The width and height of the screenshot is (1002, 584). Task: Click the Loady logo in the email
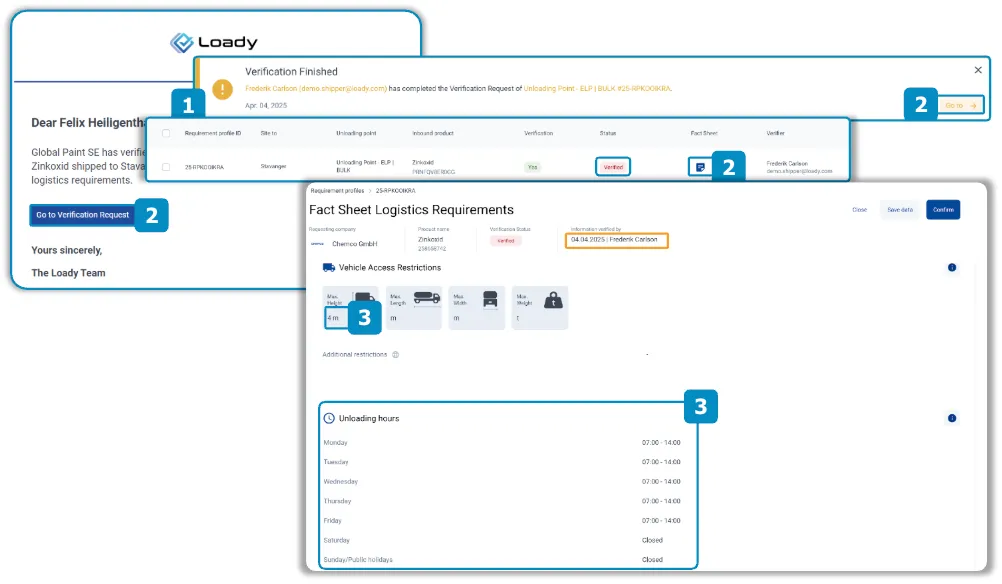pos(213,43)
